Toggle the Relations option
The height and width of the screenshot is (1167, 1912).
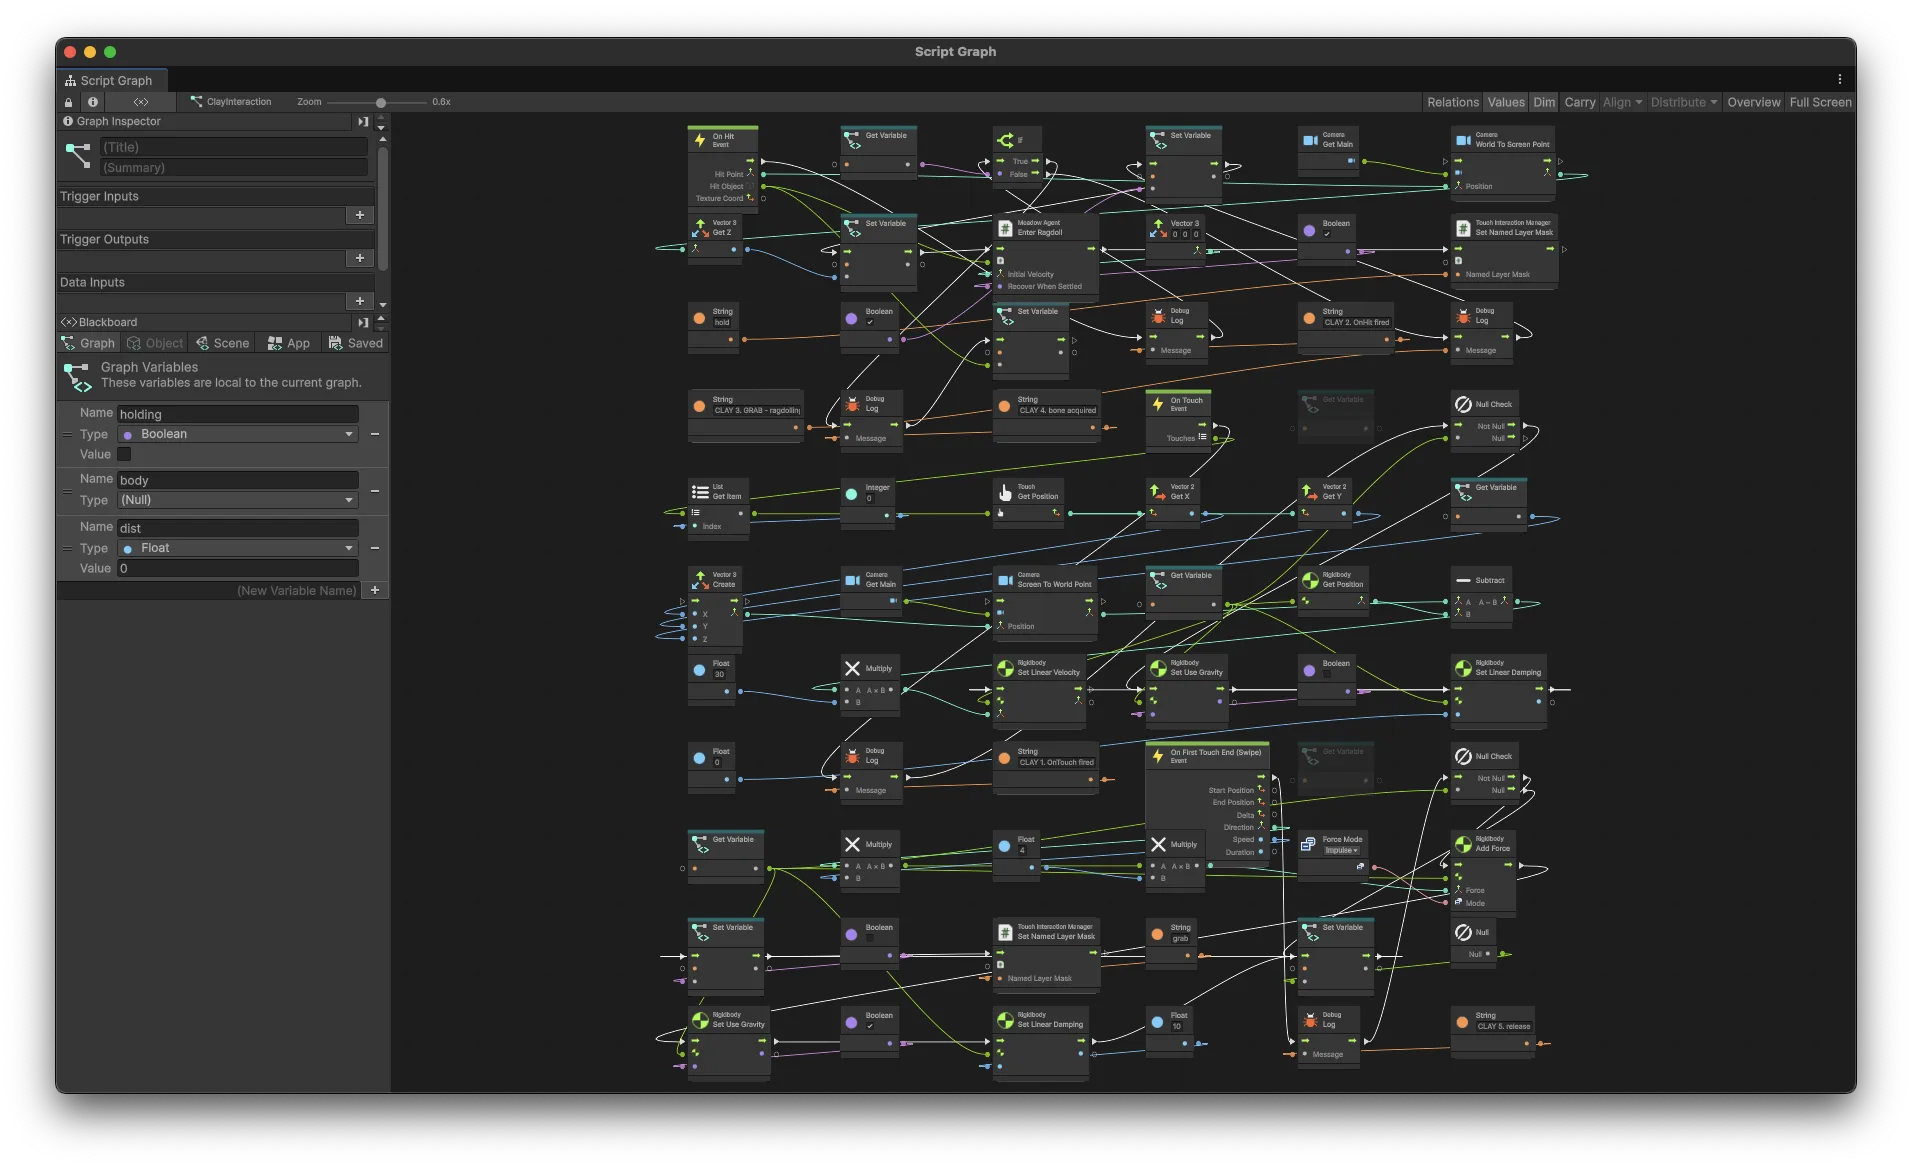pyautogui.click(x=1452, y=102)
